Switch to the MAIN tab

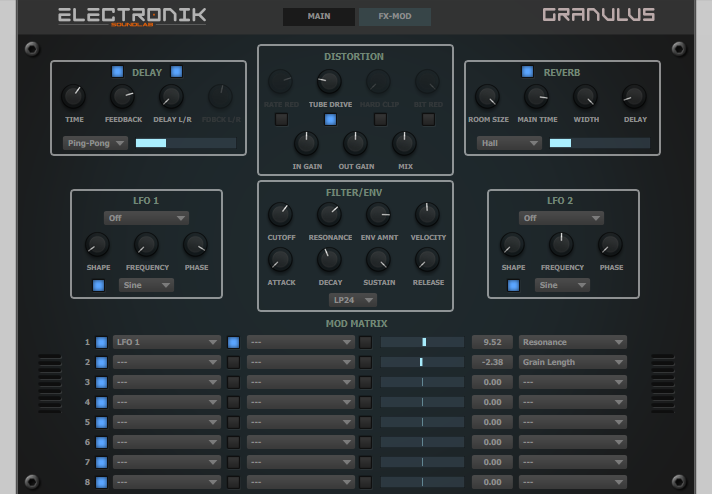point(319,16)
